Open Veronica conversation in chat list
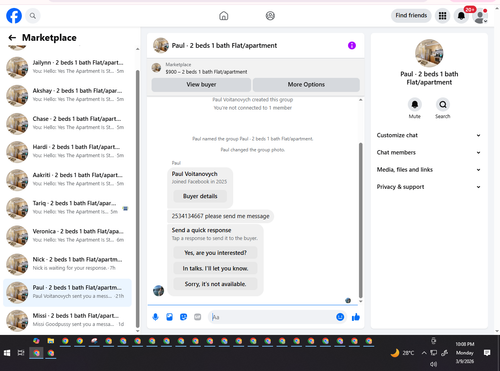Image resolution: width=500 pixels, height=371 pixels. point(67,236)
